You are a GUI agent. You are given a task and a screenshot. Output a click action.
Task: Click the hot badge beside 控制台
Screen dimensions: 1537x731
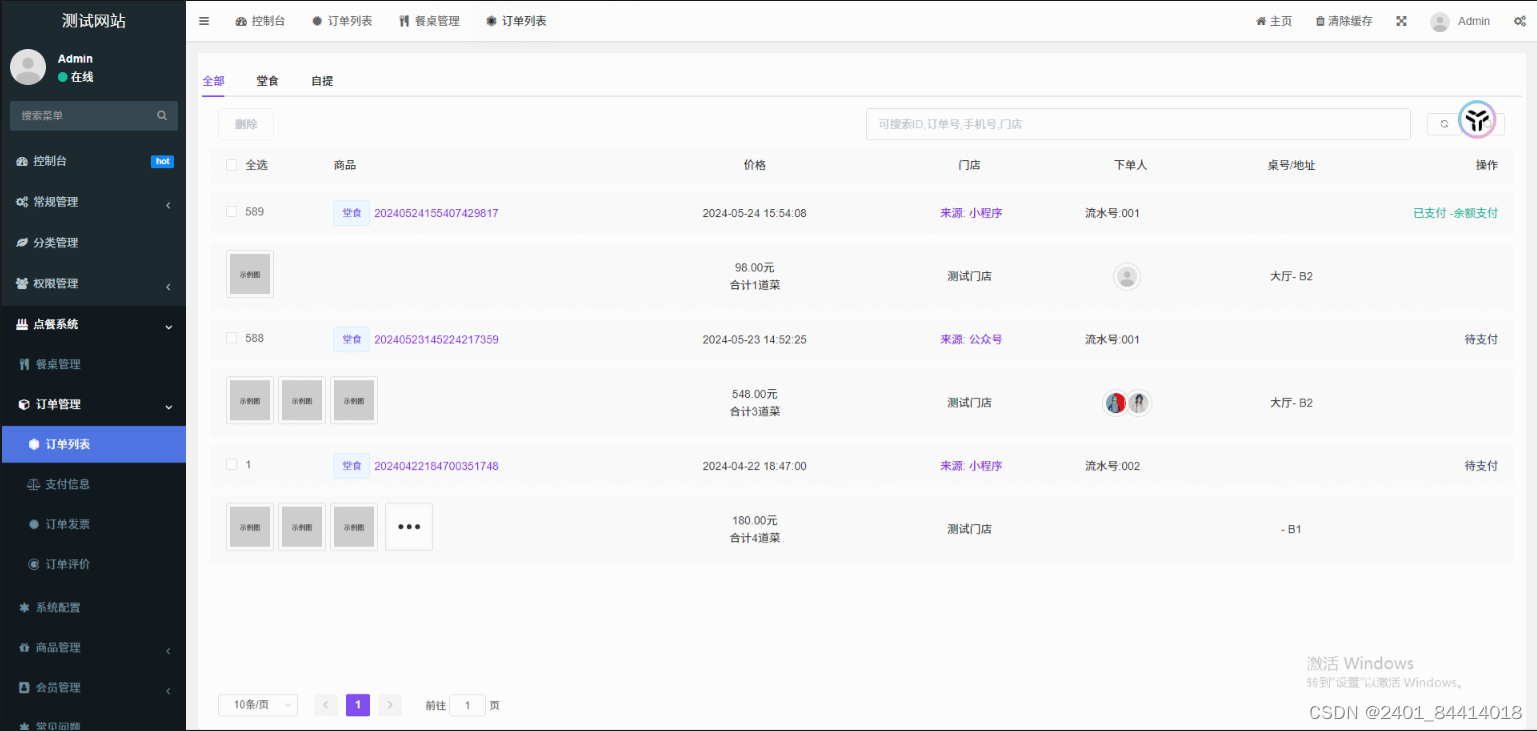(x=162, y=161)
